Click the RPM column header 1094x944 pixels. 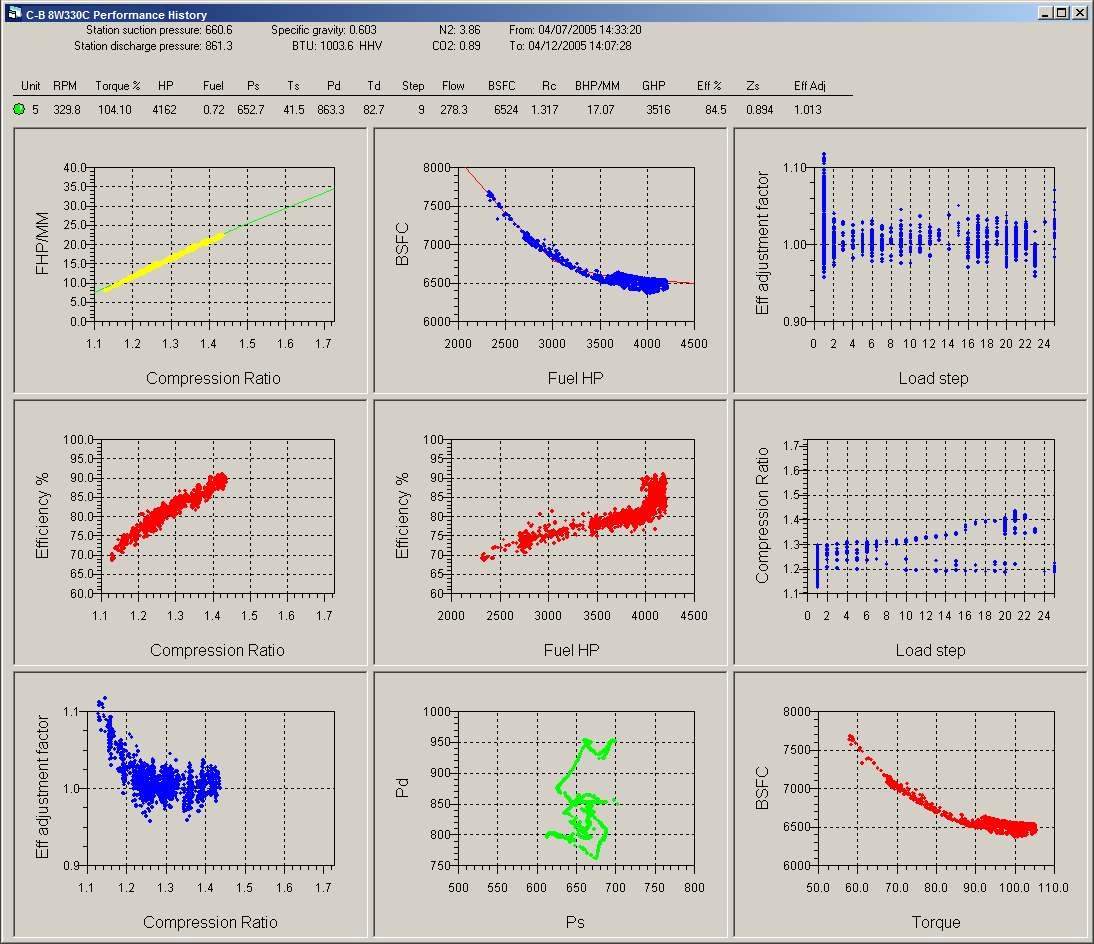64,86
